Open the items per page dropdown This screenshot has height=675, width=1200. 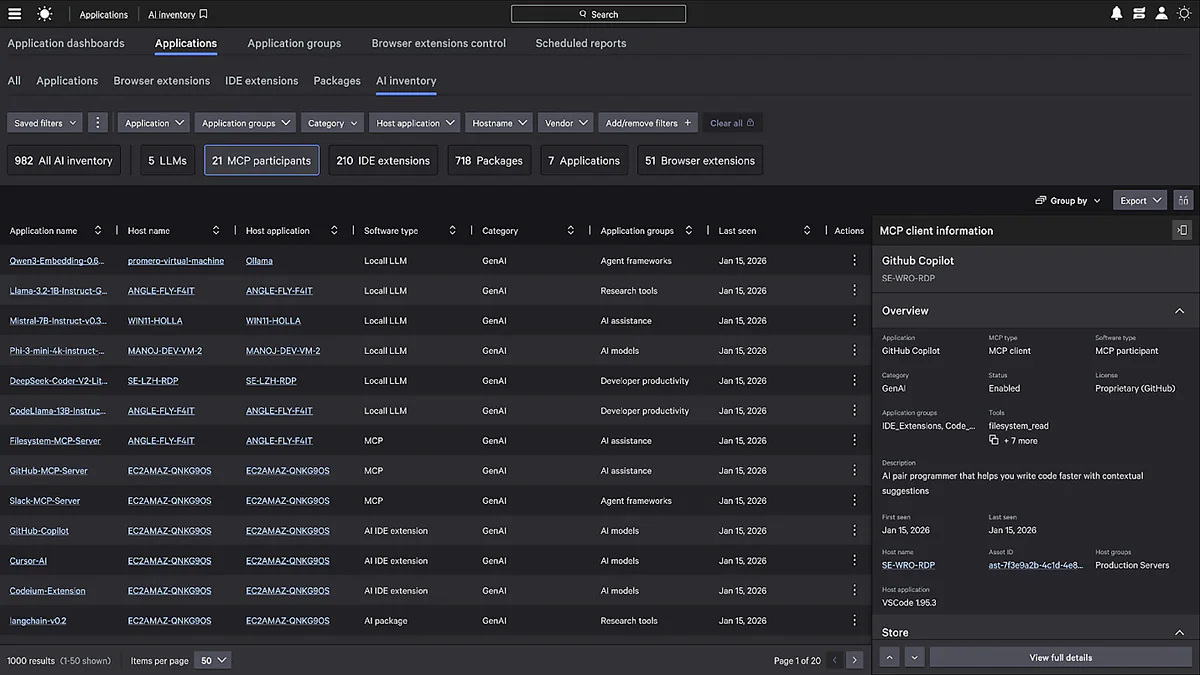(x=212, y=660)
